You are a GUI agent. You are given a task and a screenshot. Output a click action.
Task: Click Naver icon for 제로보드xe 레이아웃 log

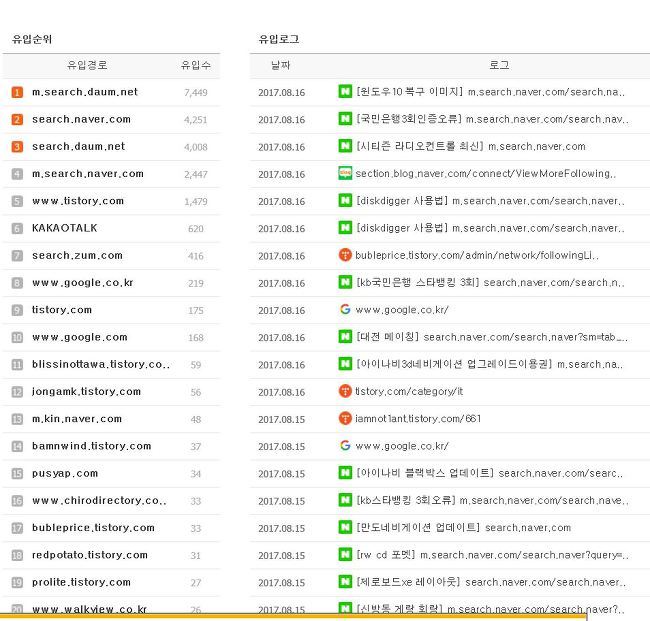pos(345,582)
